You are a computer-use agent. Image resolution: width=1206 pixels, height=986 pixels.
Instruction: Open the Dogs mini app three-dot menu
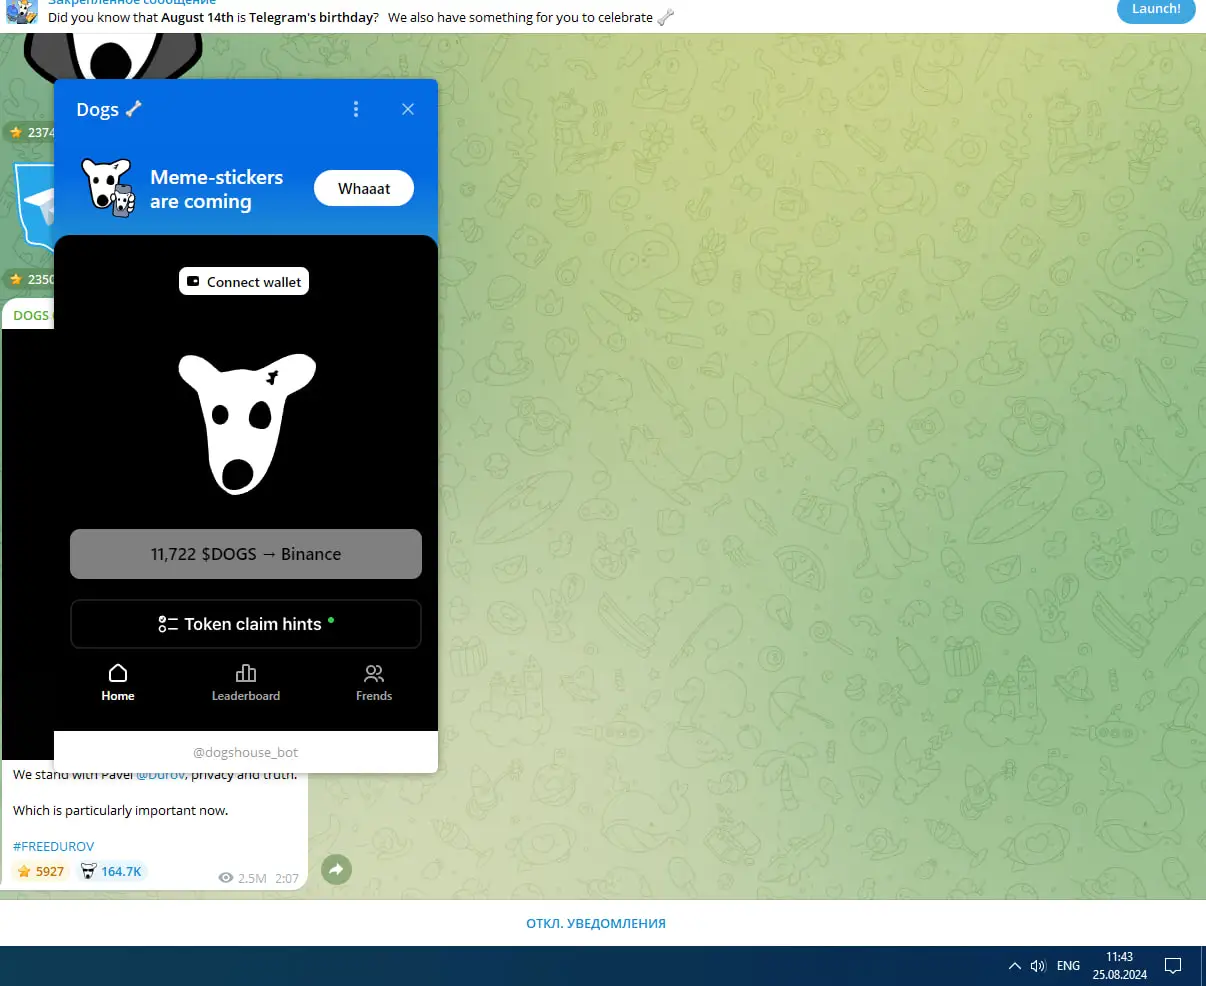(356, 109)
